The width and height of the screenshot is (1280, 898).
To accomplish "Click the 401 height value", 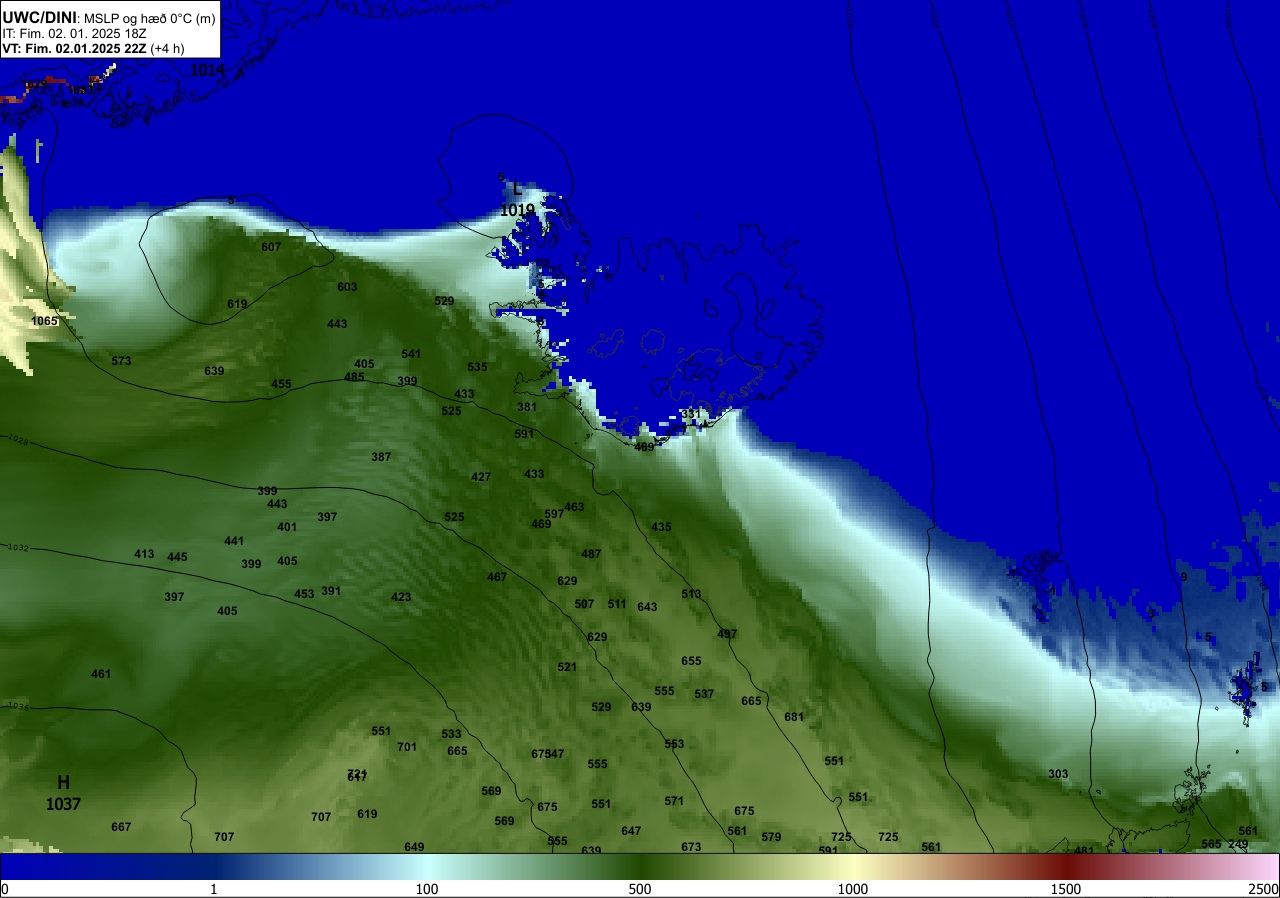I will [x=287, y=527].
